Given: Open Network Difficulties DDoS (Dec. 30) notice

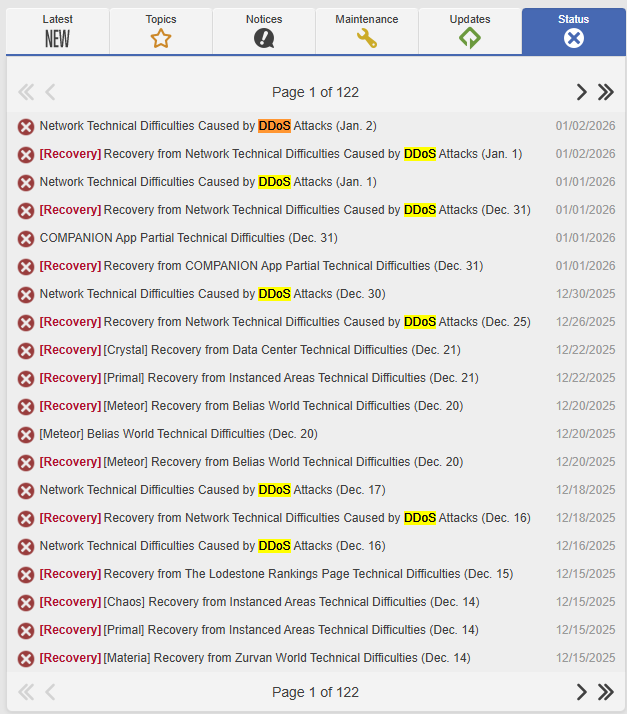Looking at the screenshot, I should 213,294.
